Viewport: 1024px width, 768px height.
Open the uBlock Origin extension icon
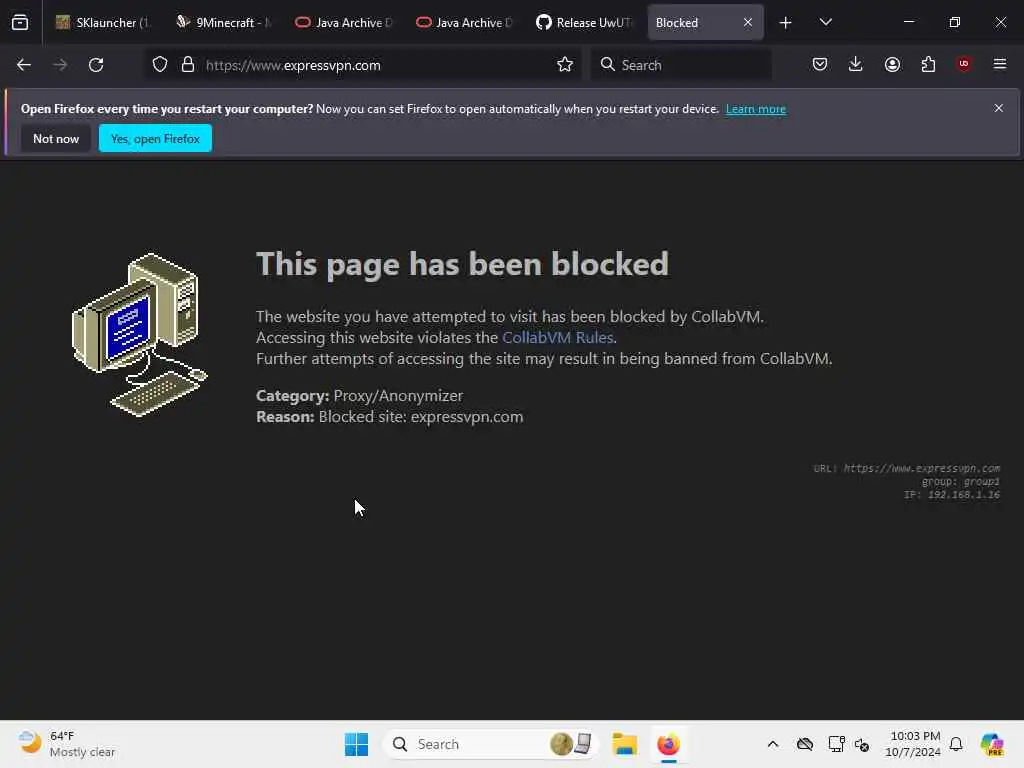tap(964, 64)
